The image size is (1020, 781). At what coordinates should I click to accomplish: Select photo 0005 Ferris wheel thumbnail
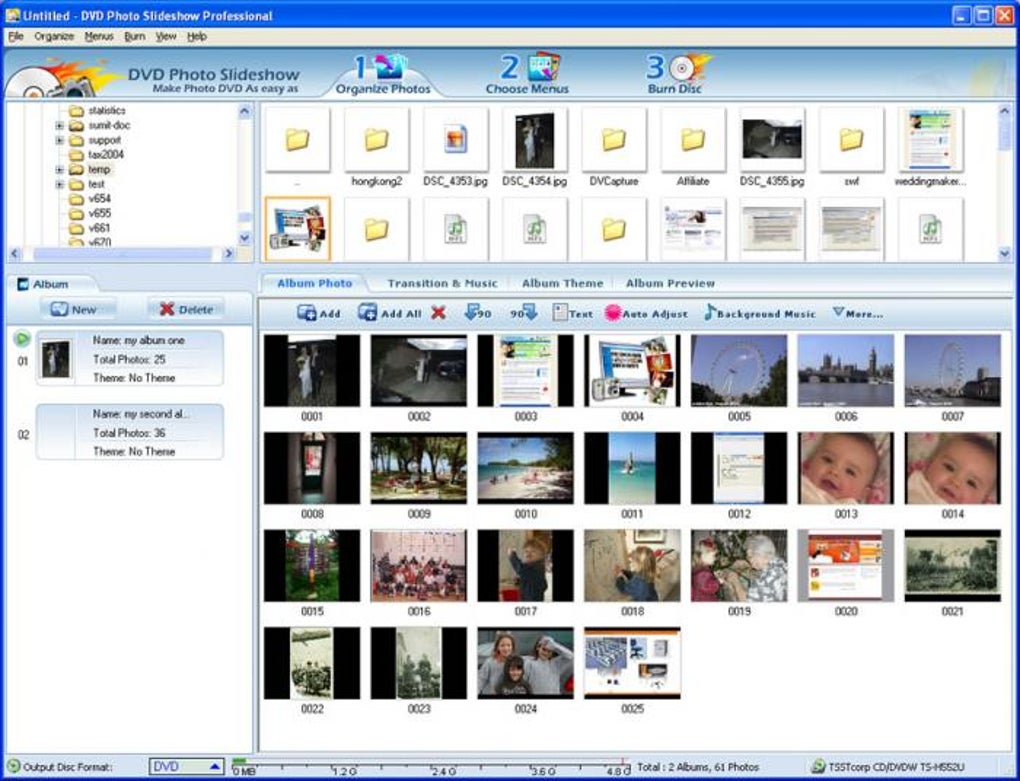click(x=739, y=371)
